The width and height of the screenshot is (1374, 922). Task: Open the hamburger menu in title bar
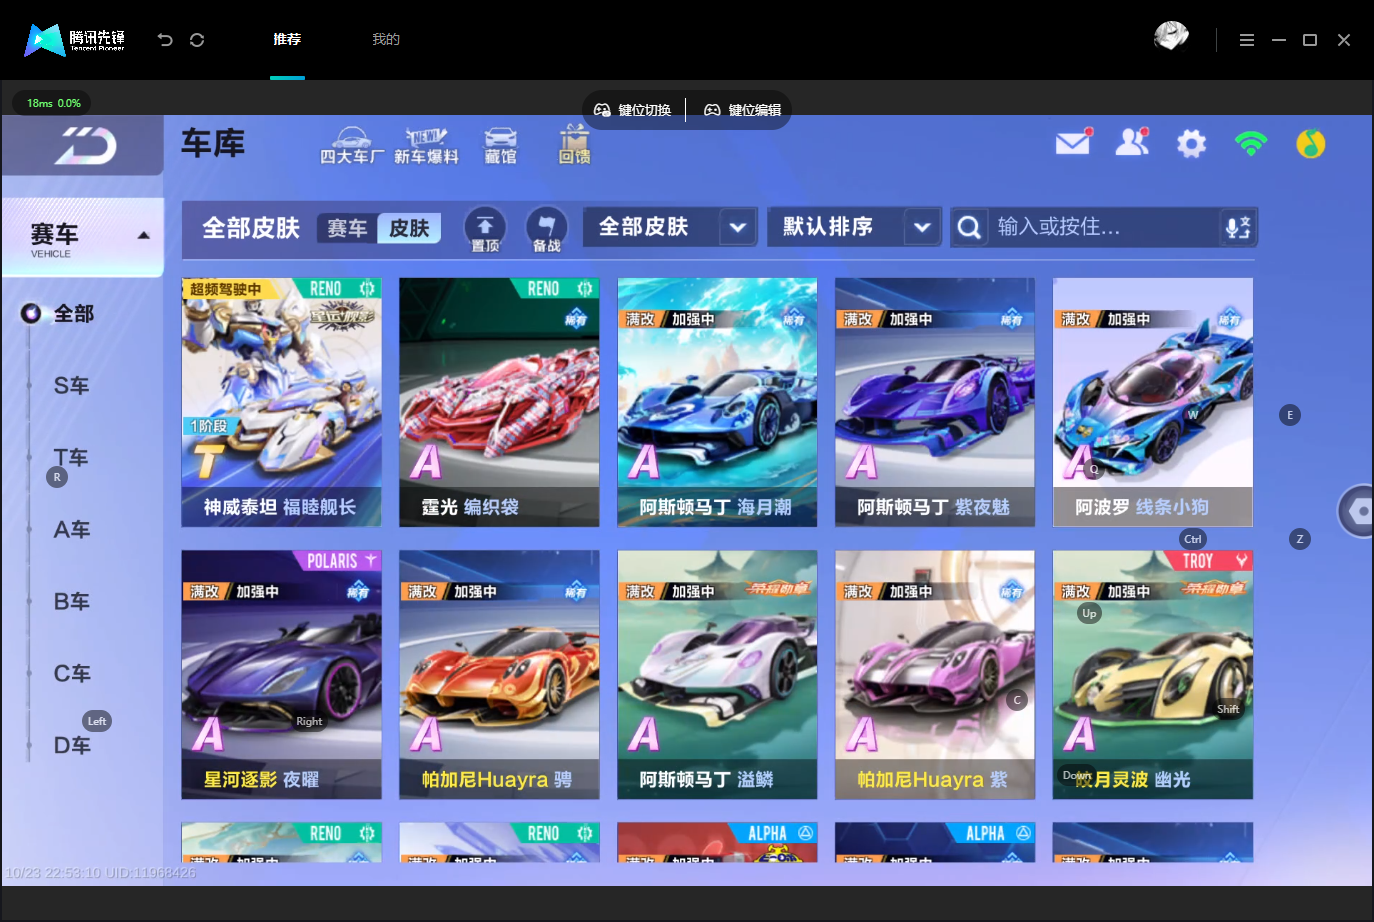1247,40
